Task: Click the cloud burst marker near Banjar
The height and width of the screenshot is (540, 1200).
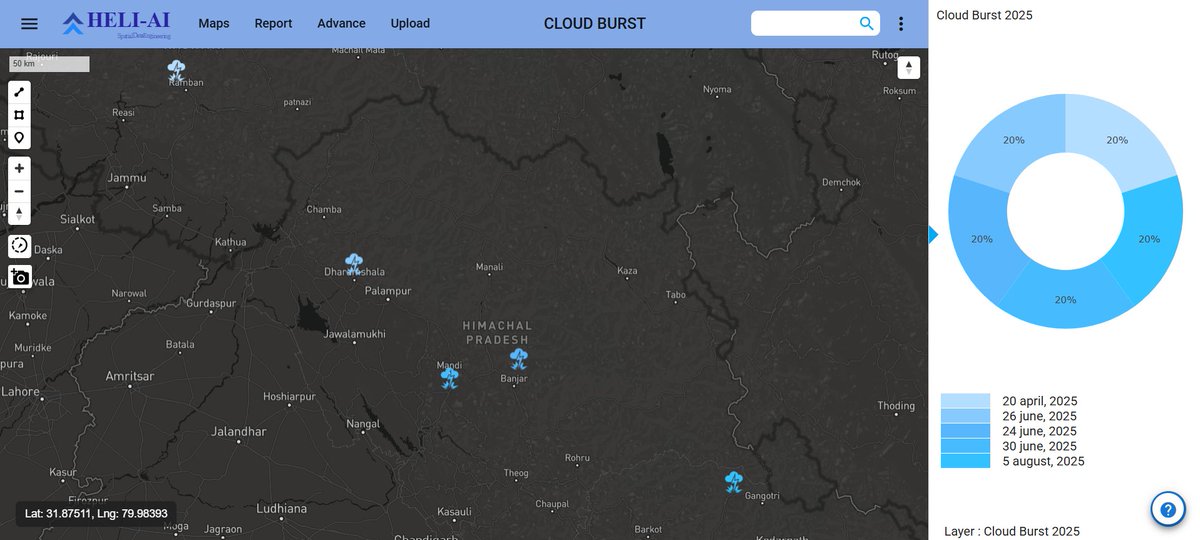Action: click(518, 359)
